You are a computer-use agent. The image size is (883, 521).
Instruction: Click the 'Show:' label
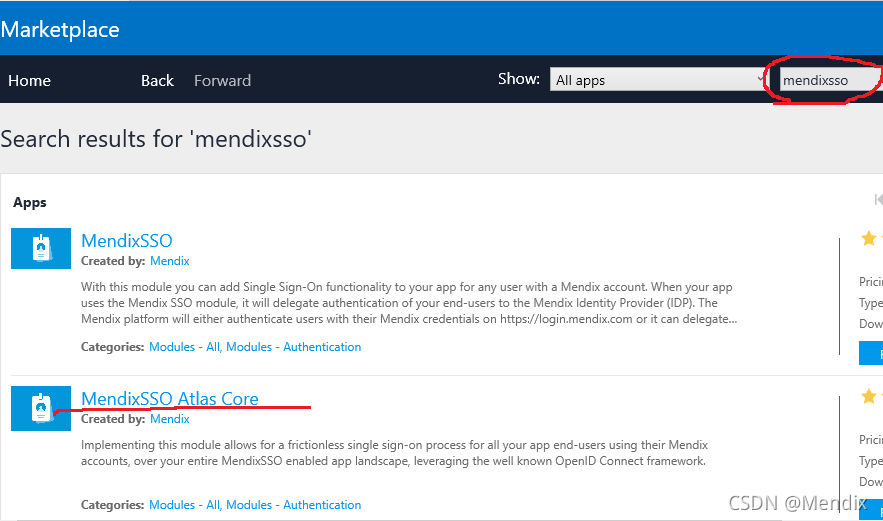click(x=519, y=79)
